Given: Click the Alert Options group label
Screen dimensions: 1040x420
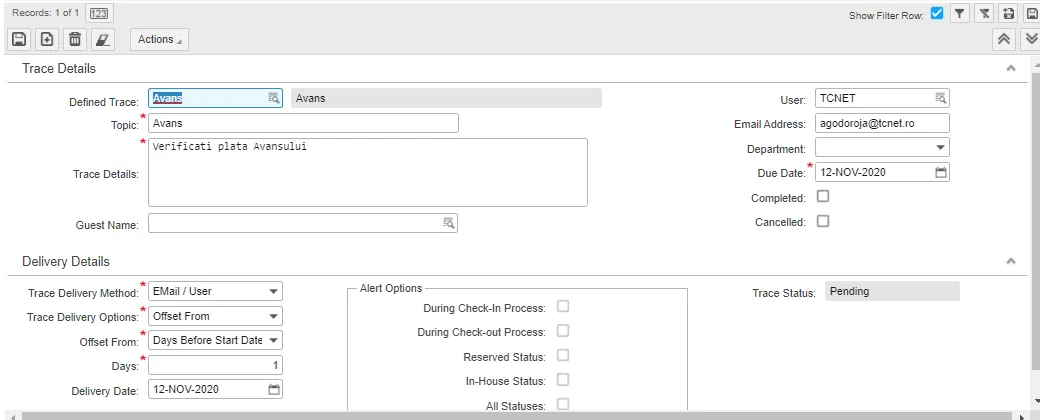Looking at the screenshot, I should click(x=391, y=289).
